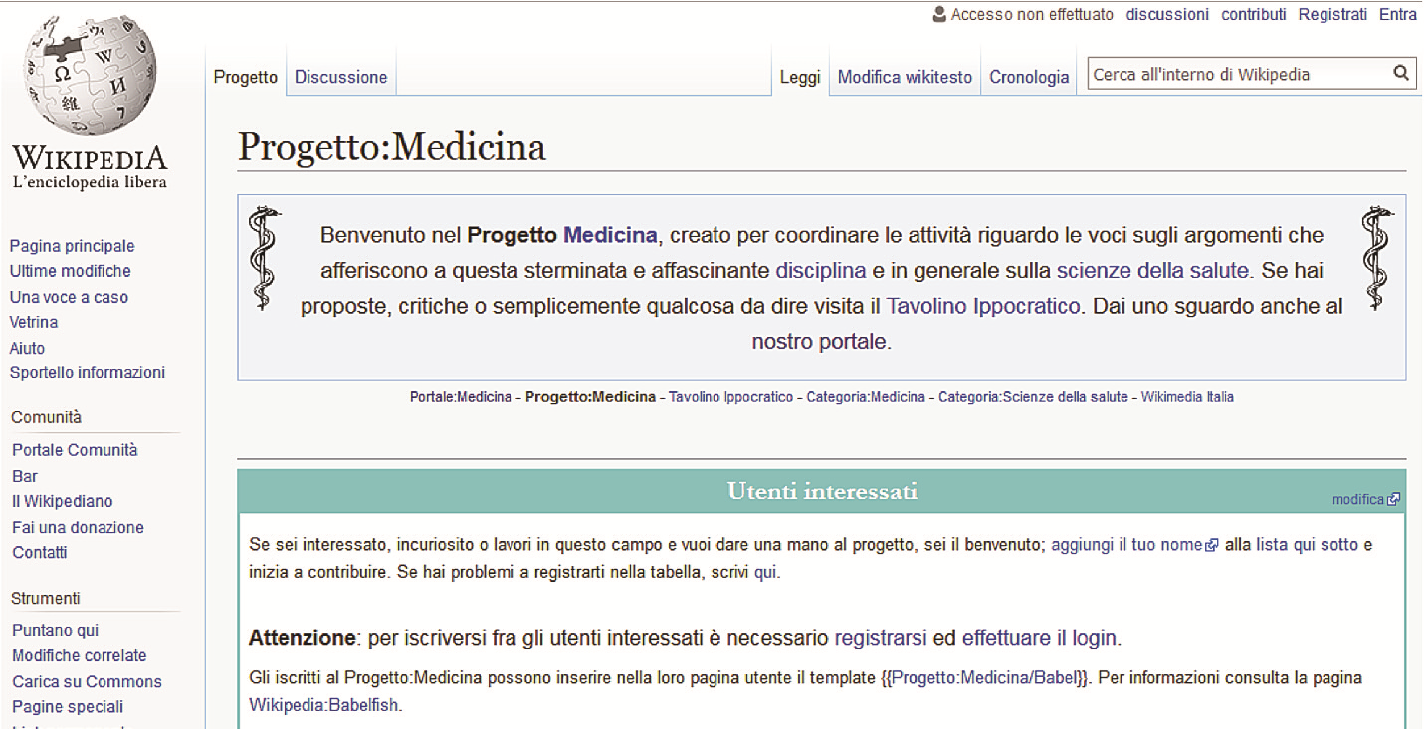1424x729 pixels.
Task: Open the Cronologia view
Action: (1028, 77)
